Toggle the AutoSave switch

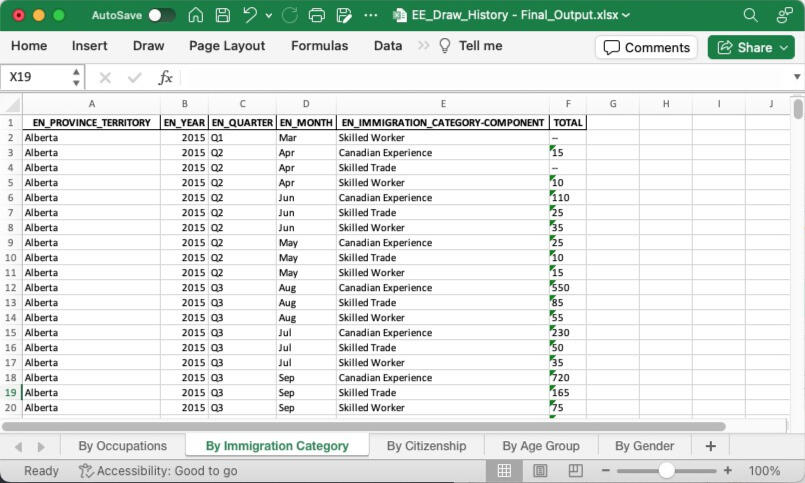[161, 15]
